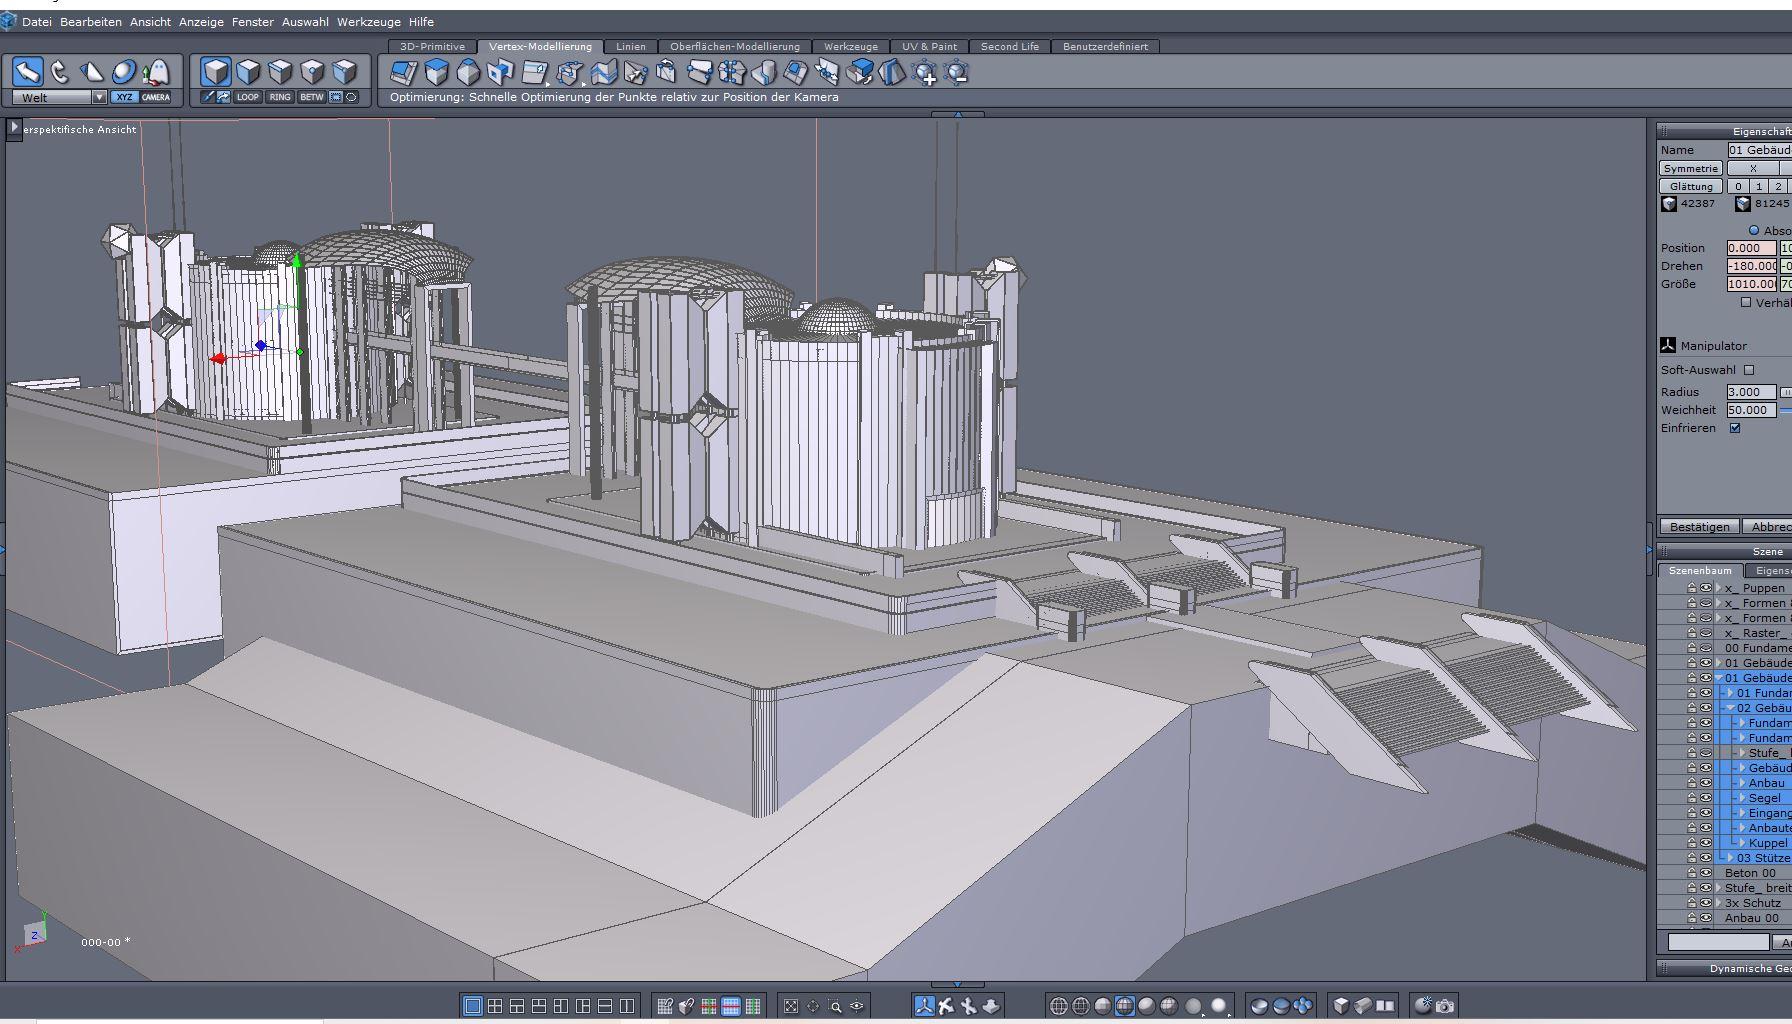1792x1024 pixels.
Task: Enable the Soft-Auswahl checkbox
Action: coord(1749,370)
